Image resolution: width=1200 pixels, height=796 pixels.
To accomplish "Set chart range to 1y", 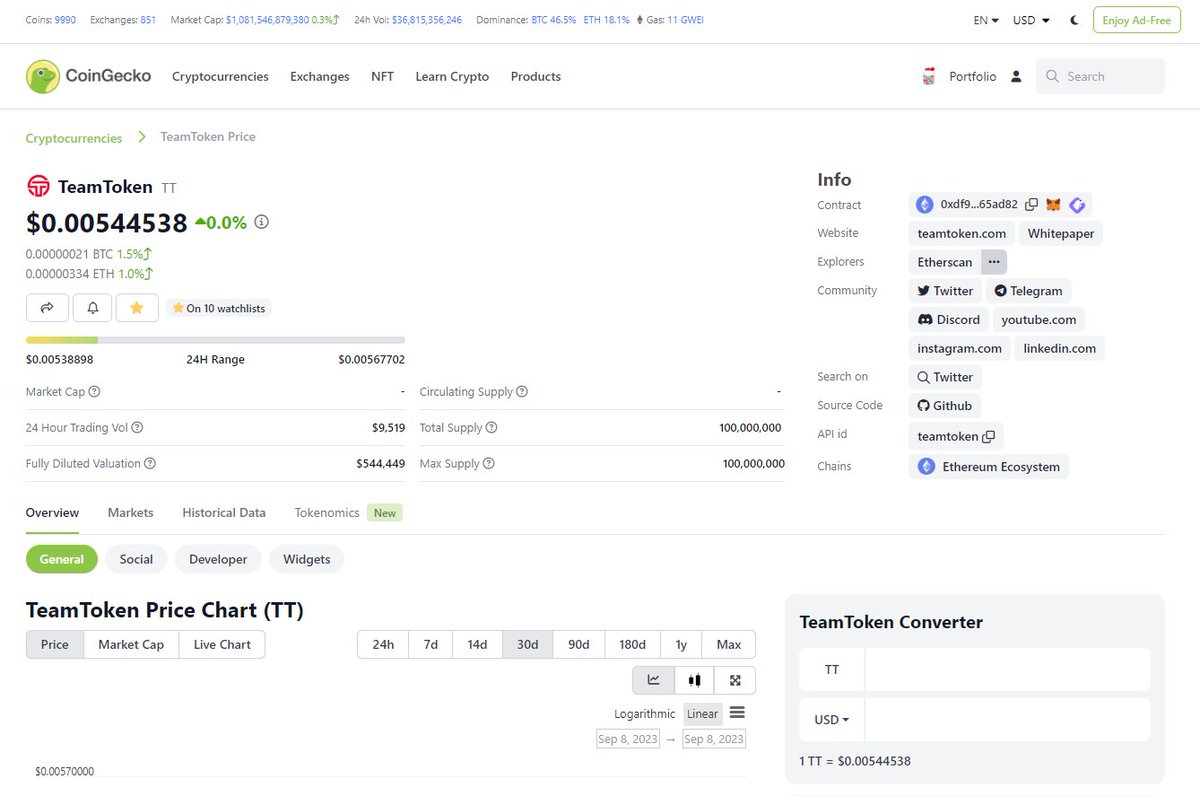I will point(681,645).
